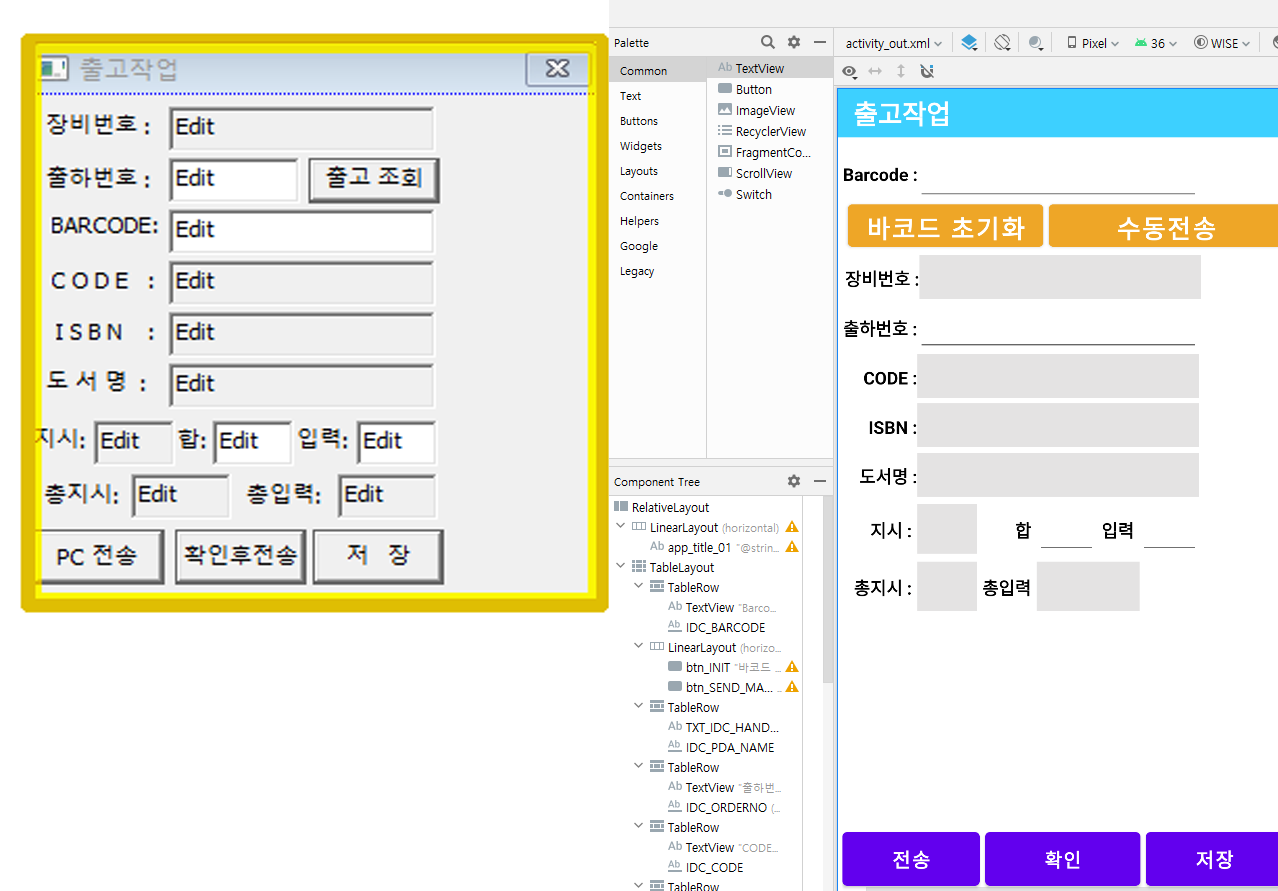Viewport: 1278px width, 891px height.
Task: Click the 바코드 초기화 button in preview
Action: [945, 226]
